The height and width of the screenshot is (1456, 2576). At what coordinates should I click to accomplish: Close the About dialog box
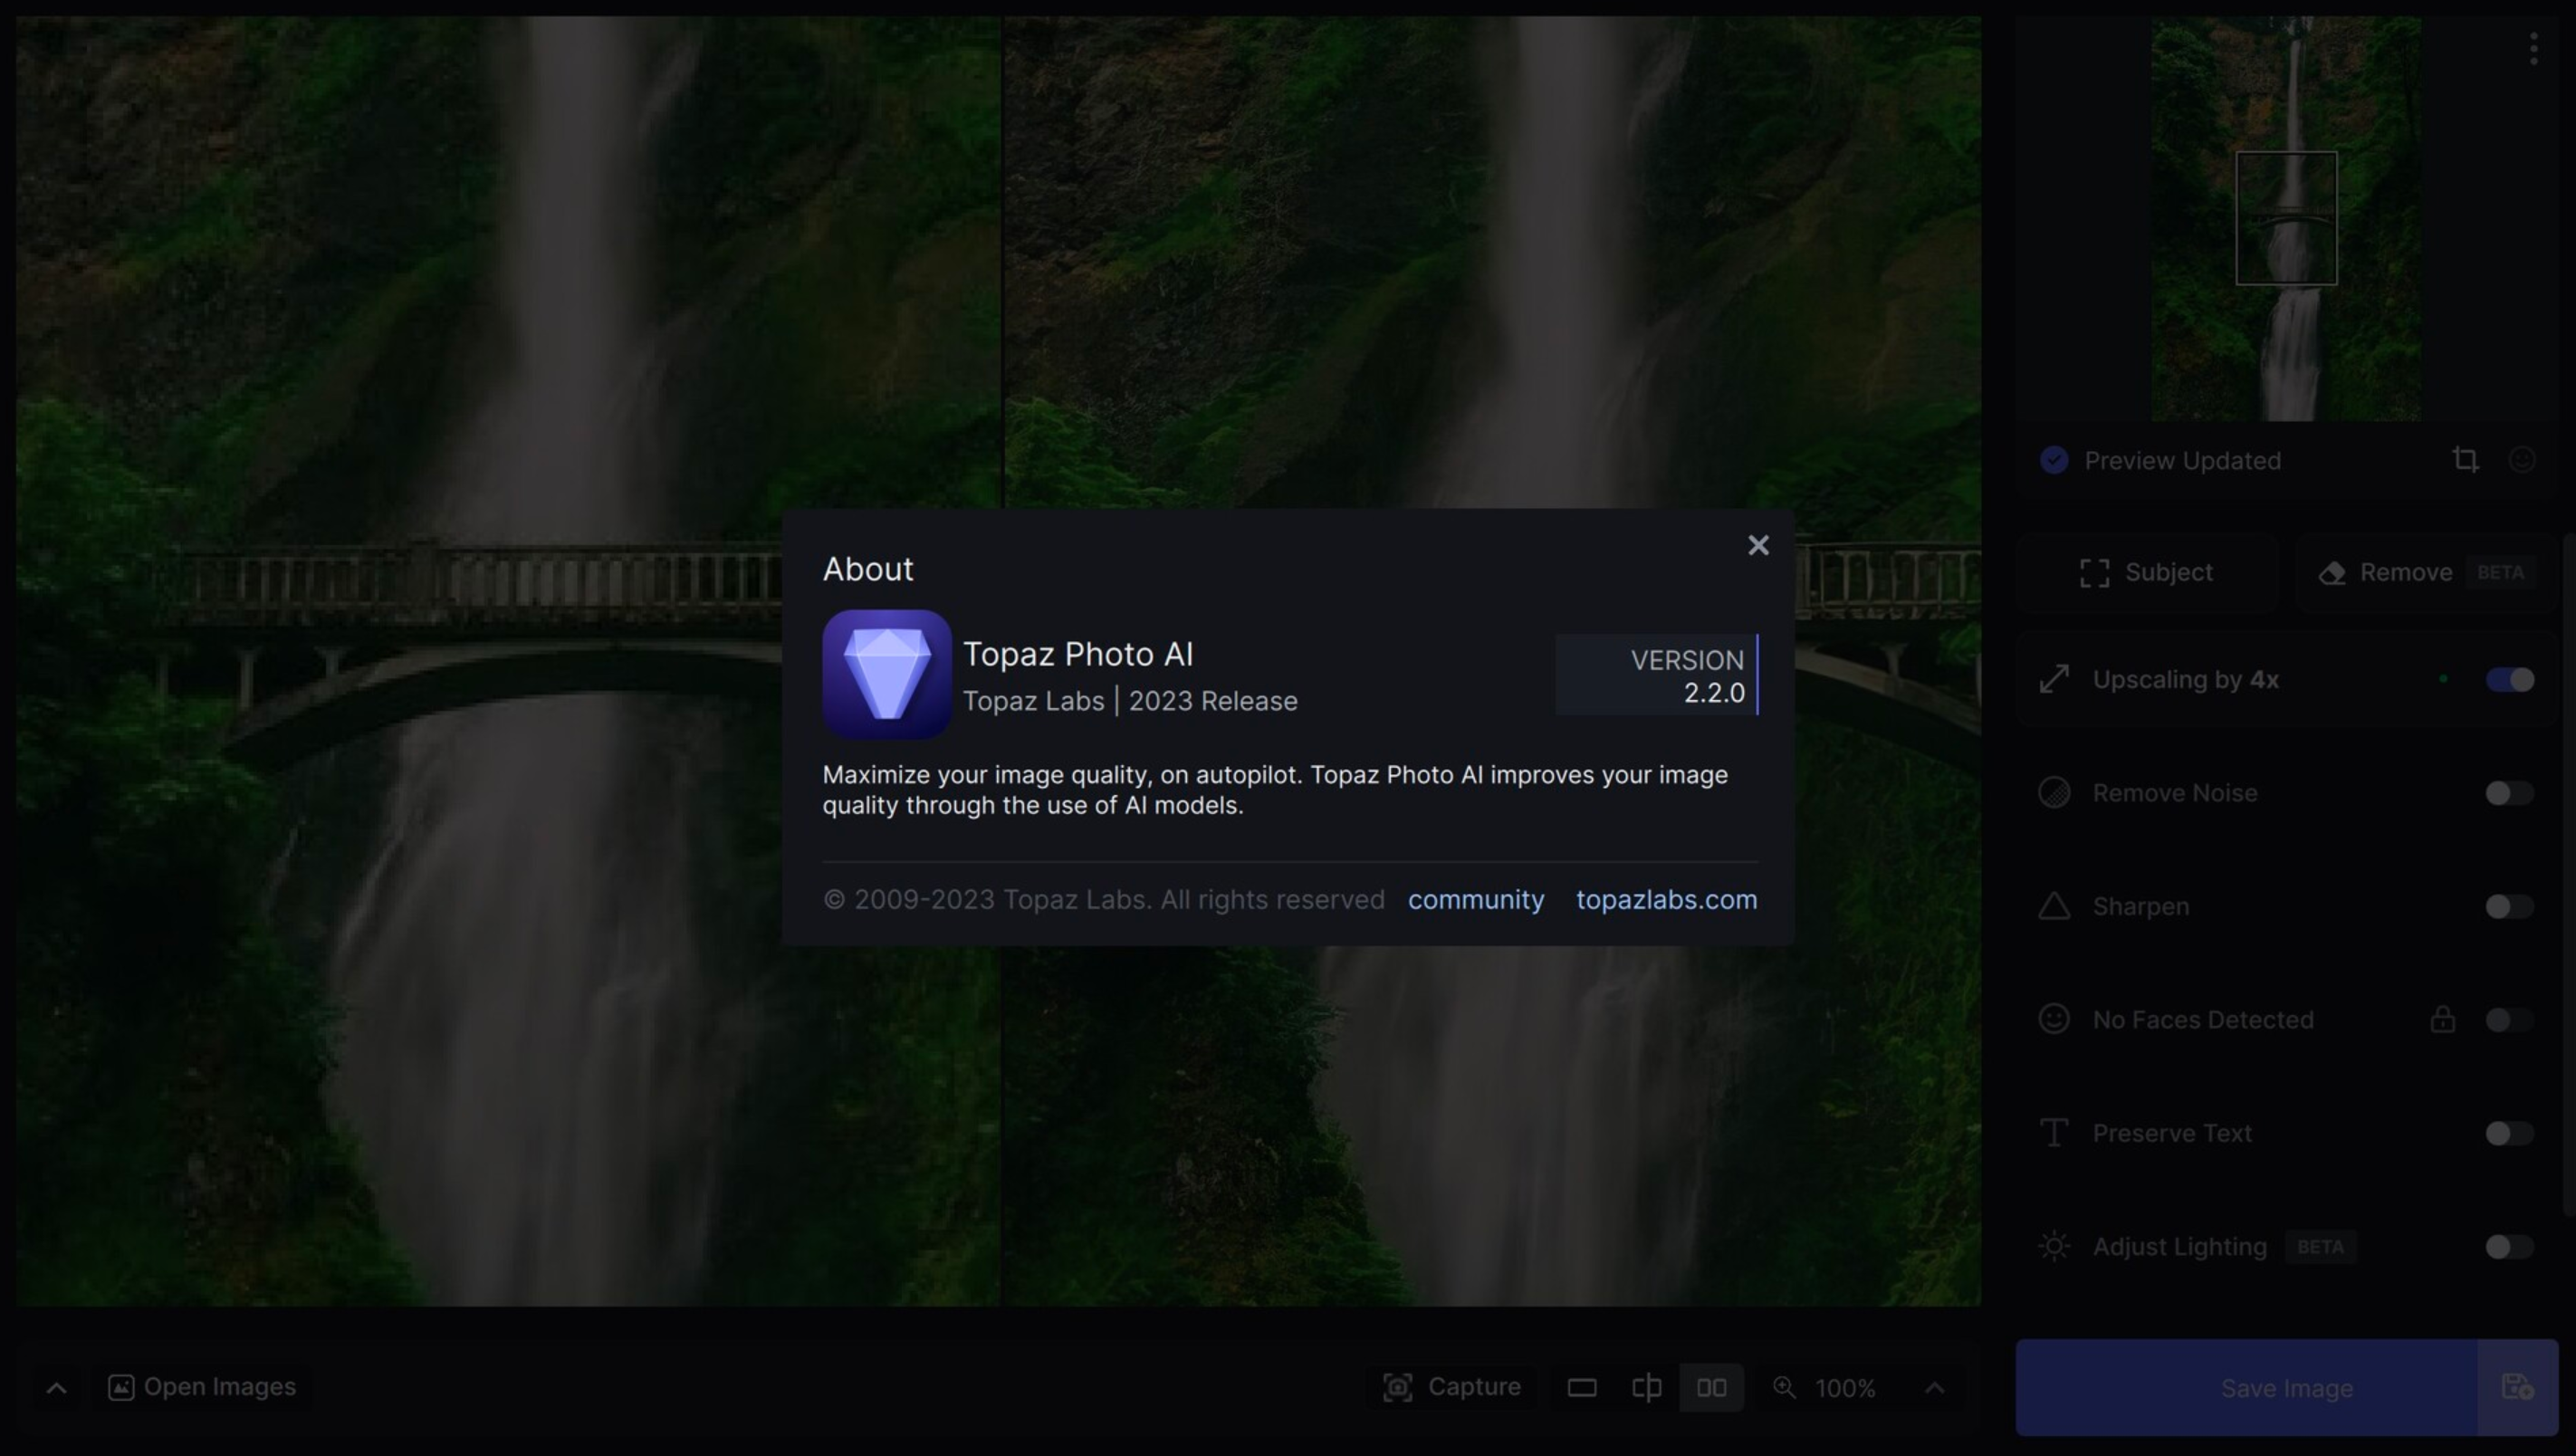click(1757, 545)
